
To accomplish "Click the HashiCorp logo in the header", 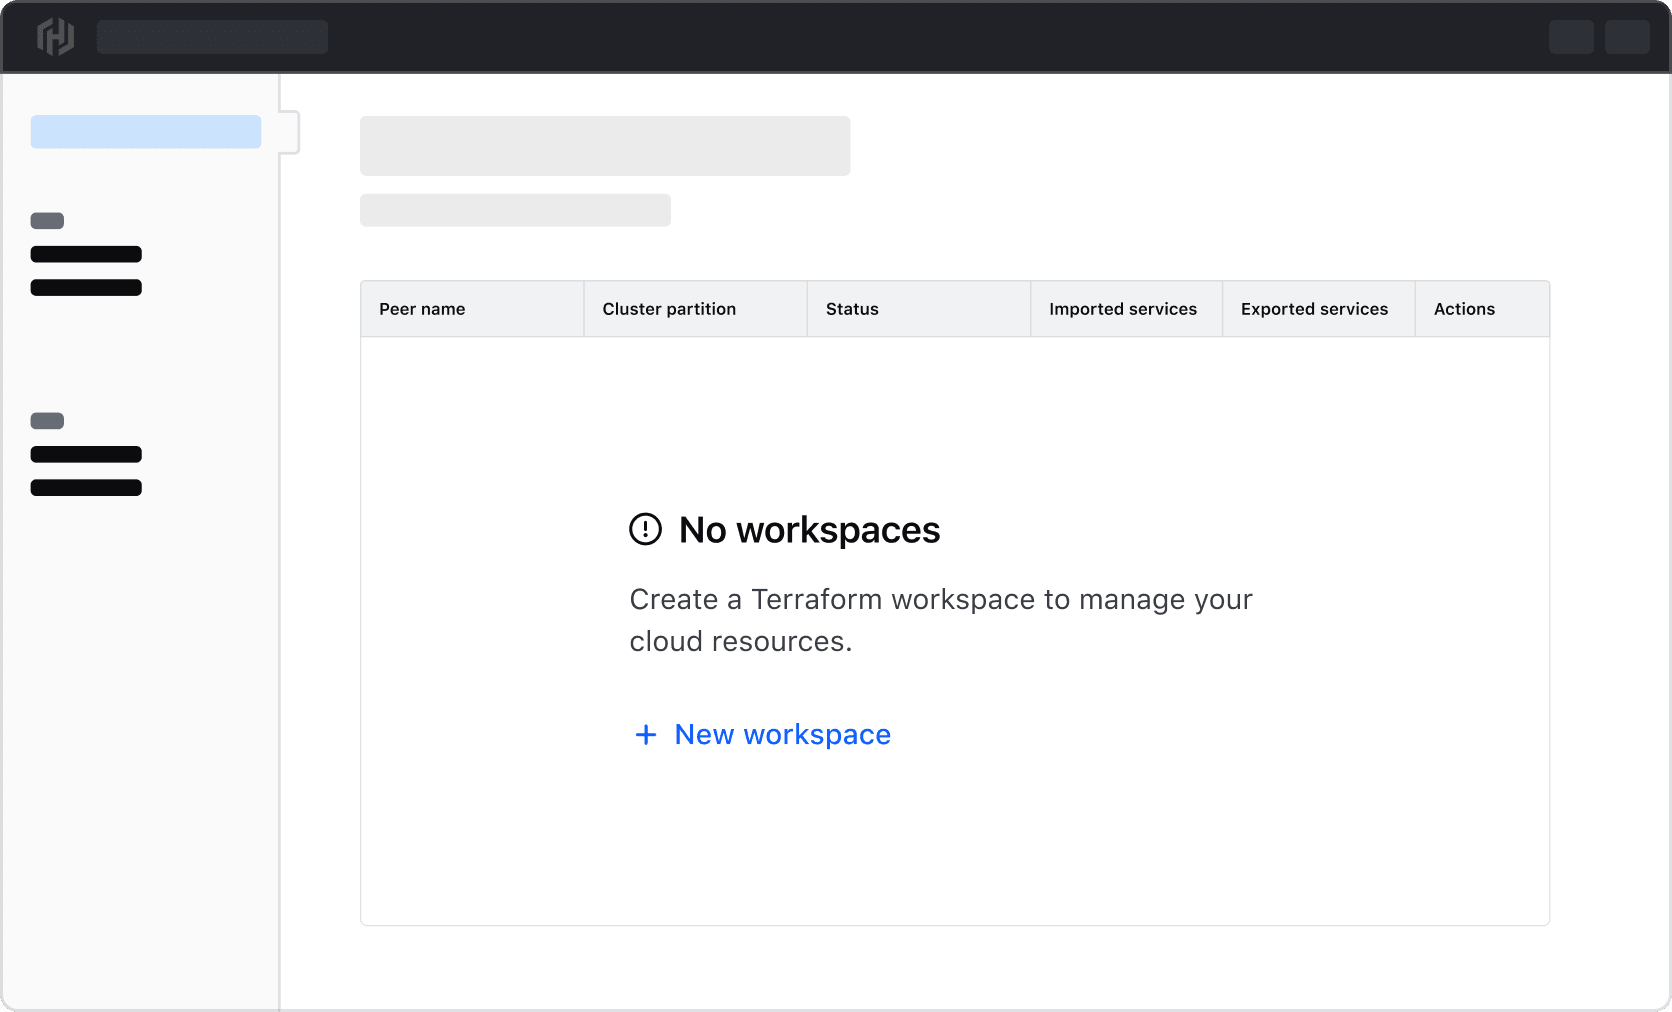I will point(55,37).
